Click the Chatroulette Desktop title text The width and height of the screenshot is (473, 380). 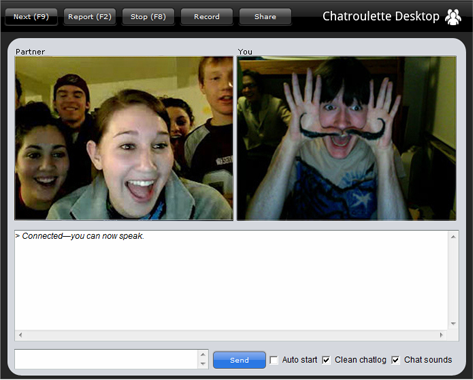[x=381, y=16]
